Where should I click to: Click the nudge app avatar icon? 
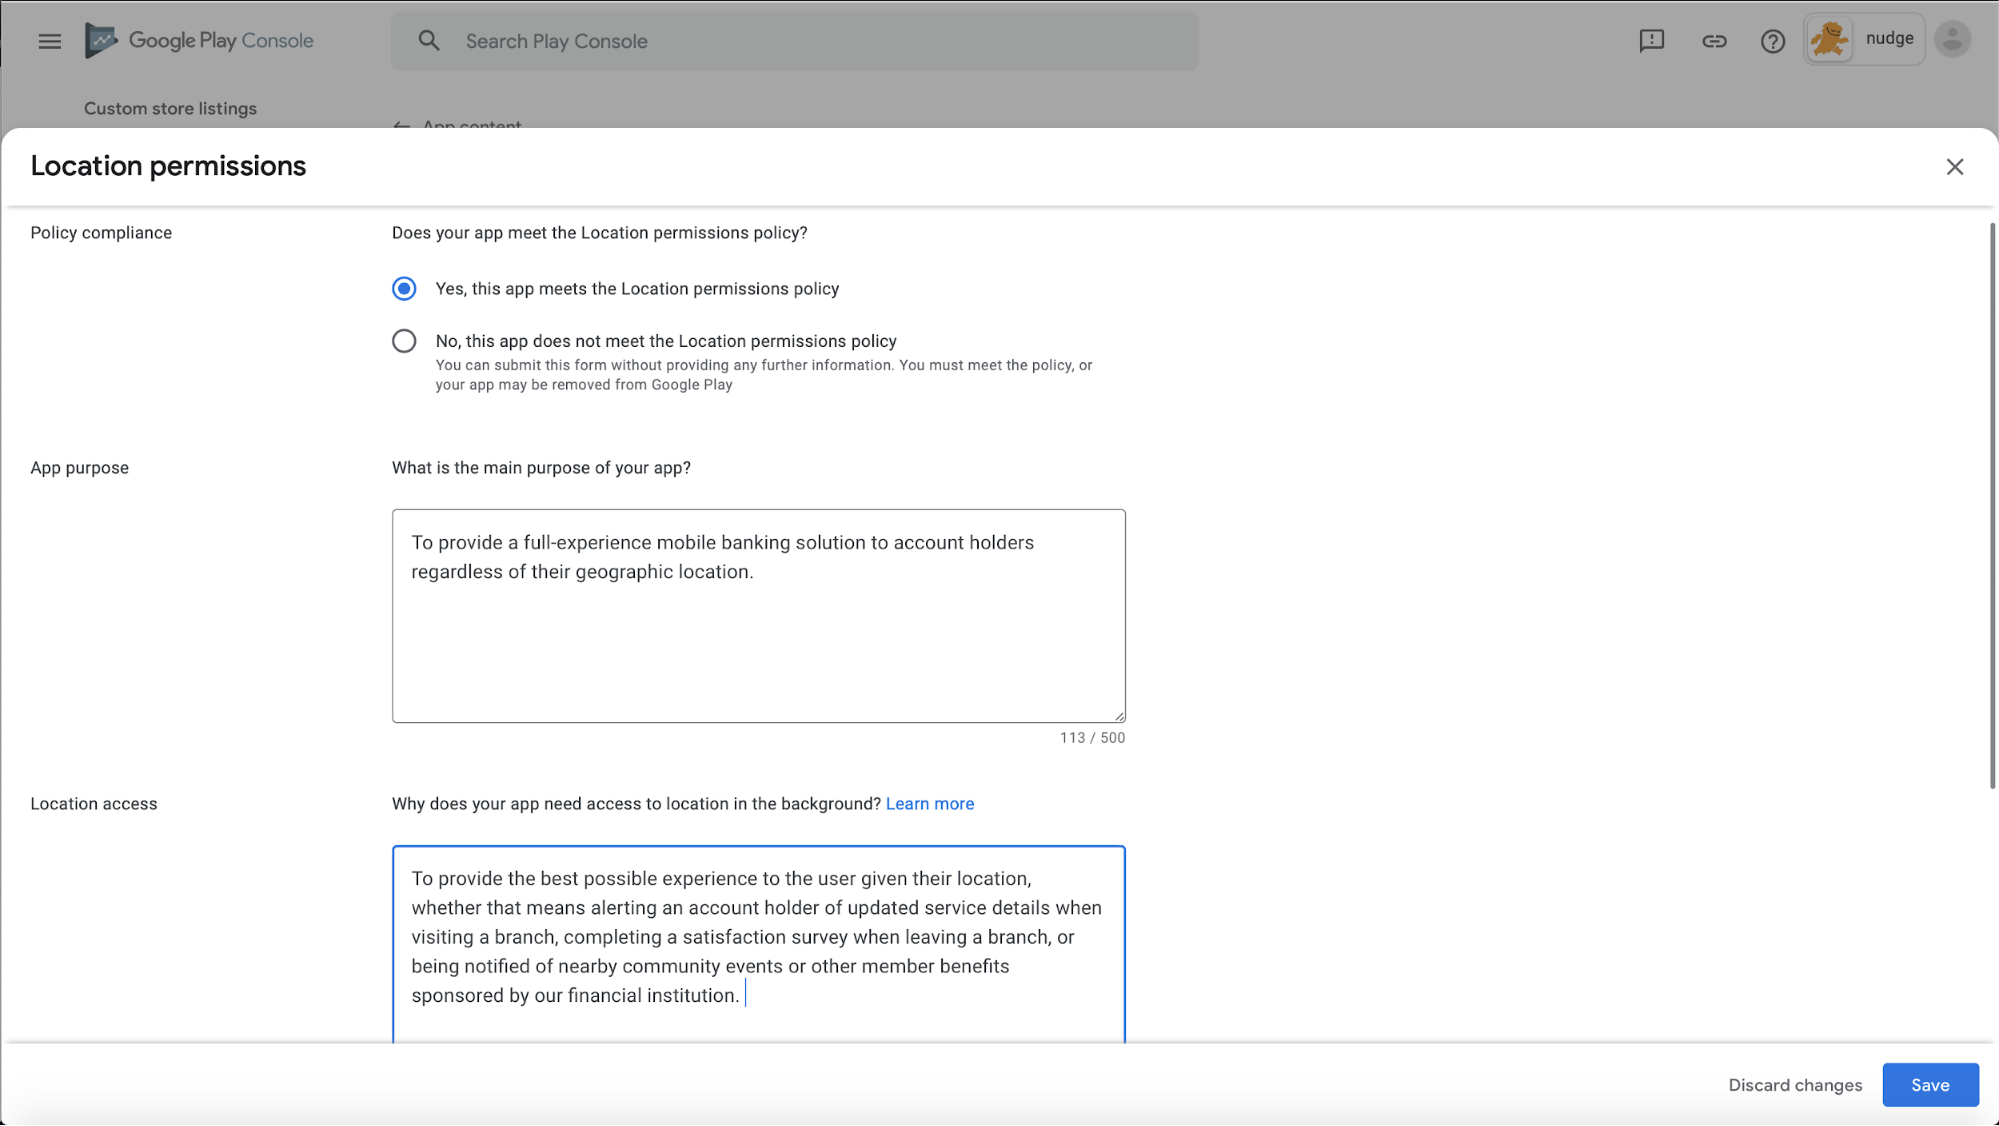coord(1830,40)
